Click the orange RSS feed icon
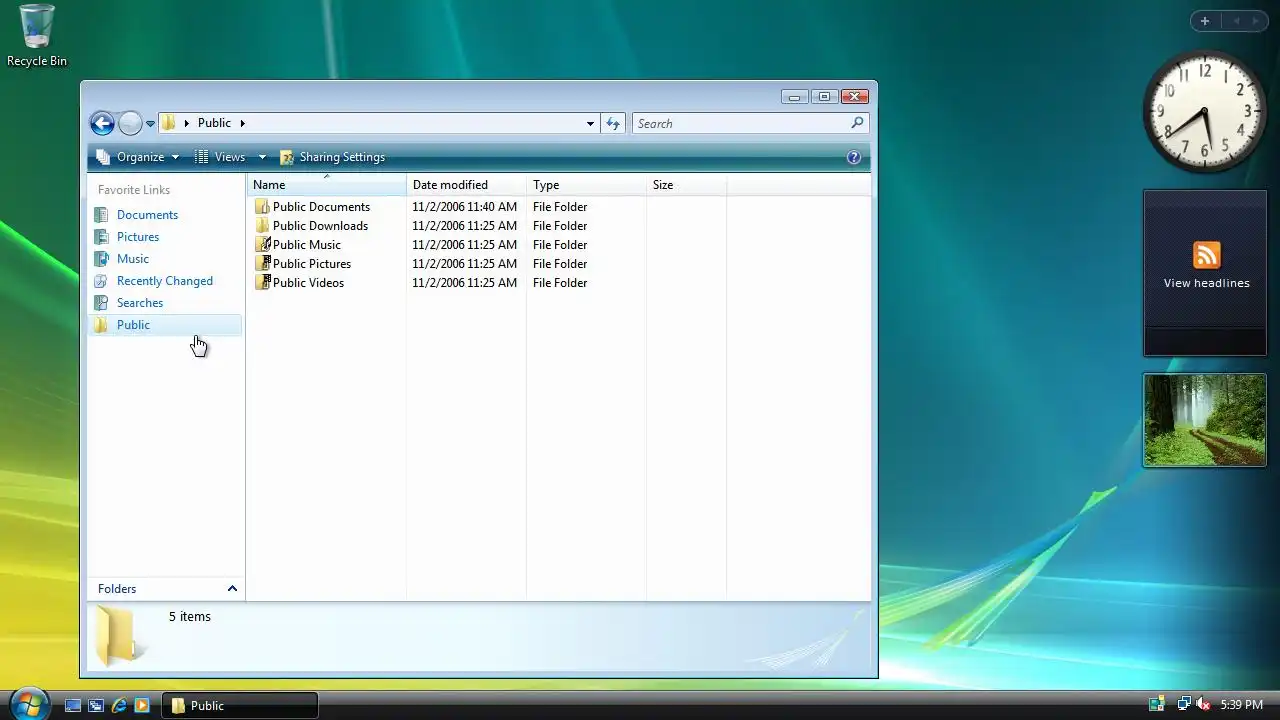1280x720 pixels. [1206, 255]
